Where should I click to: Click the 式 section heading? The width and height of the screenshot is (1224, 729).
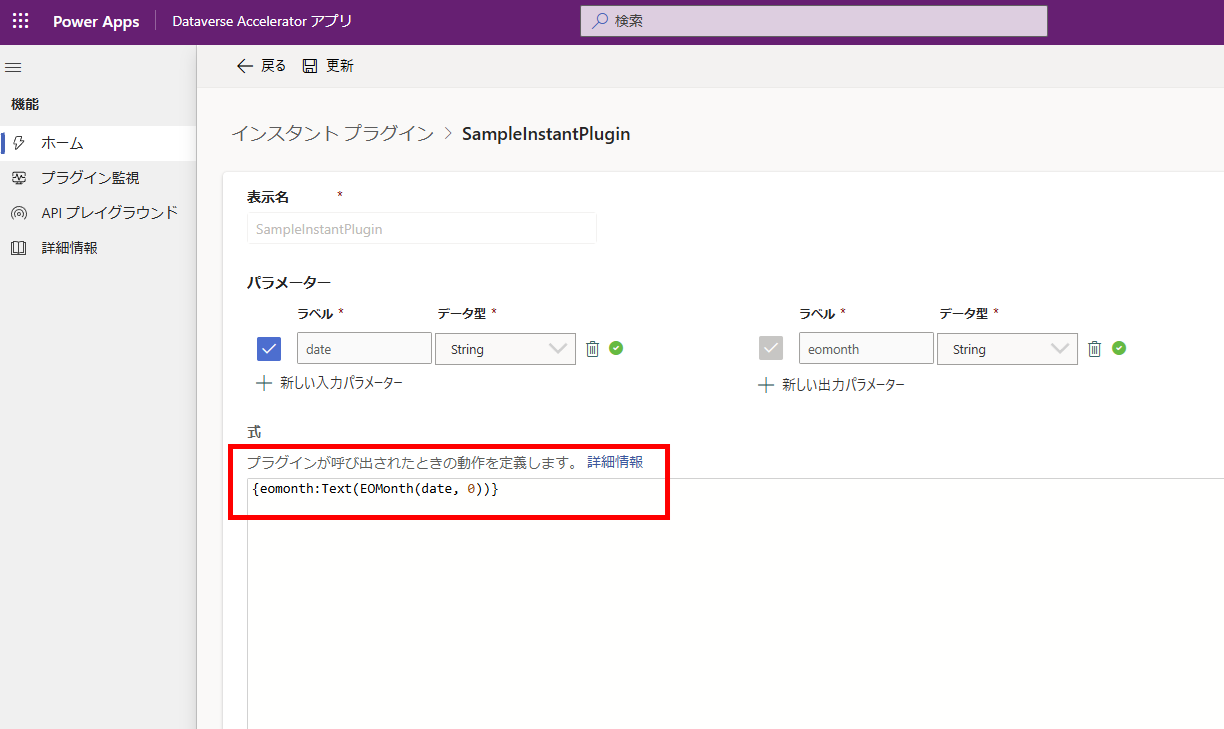coord(254,432)
